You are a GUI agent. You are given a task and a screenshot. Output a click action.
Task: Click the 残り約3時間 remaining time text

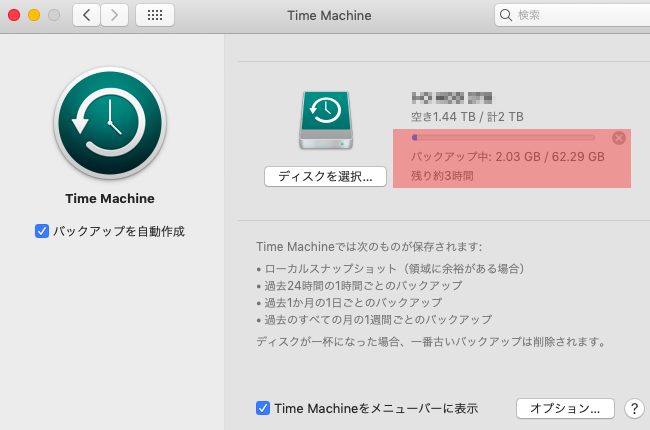click(442, 175)
